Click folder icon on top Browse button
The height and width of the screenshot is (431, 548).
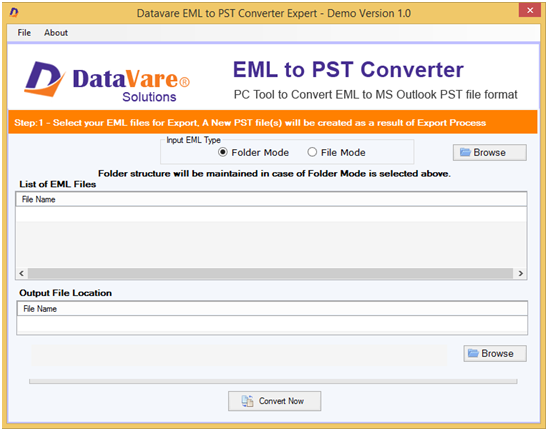[x=465, y=152]
